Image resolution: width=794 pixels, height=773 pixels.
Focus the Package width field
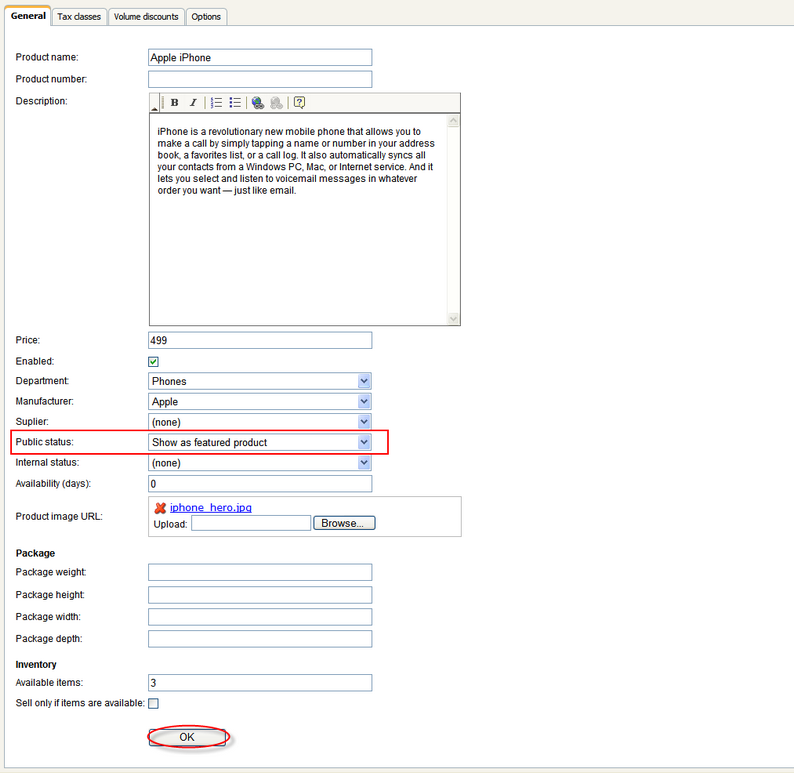click(x=260, y=617)
